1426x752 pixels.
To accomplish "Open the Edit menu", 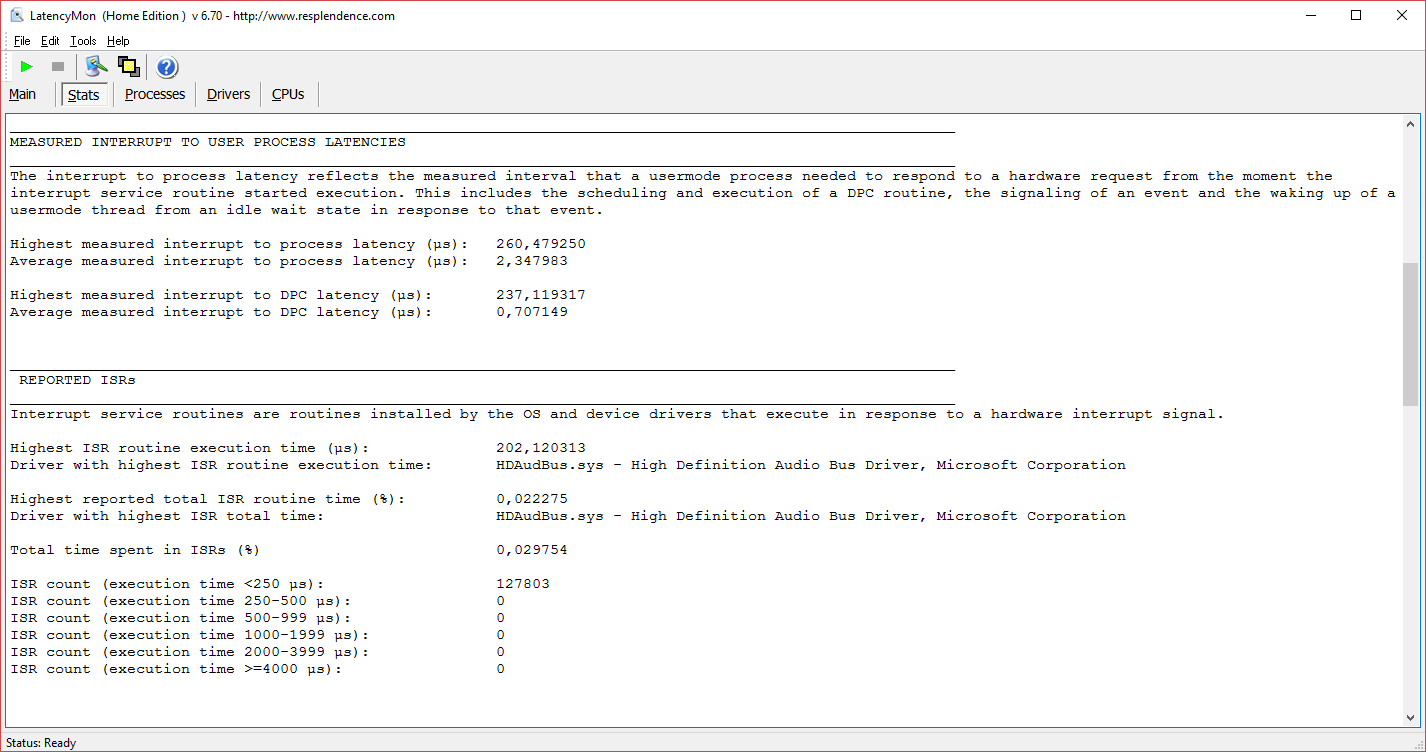I will coord(50,41).
